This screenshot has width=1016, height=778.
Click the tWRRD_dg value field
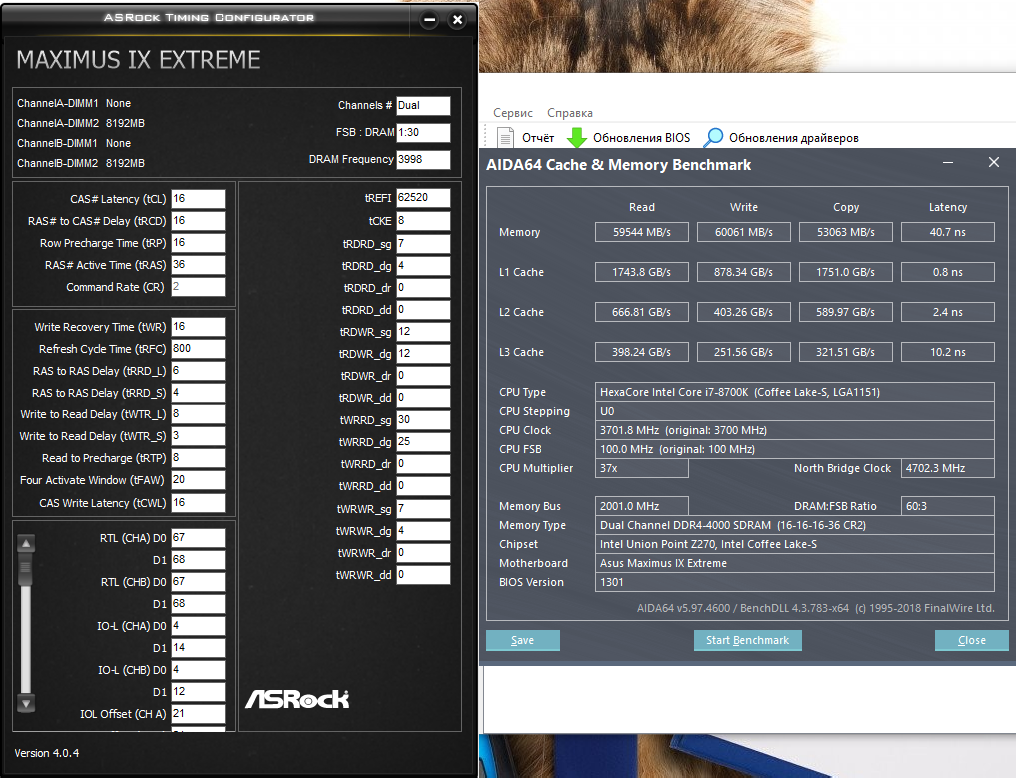pos(423,442)
